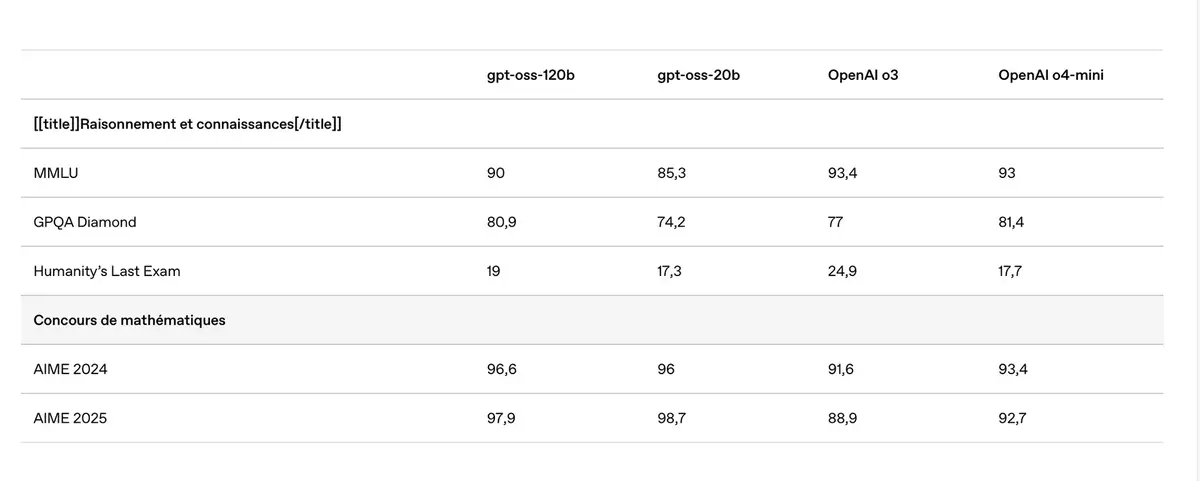Select the Raisonnement et connaissances section title
The image size is (1200, 481).
click(188, 125)
